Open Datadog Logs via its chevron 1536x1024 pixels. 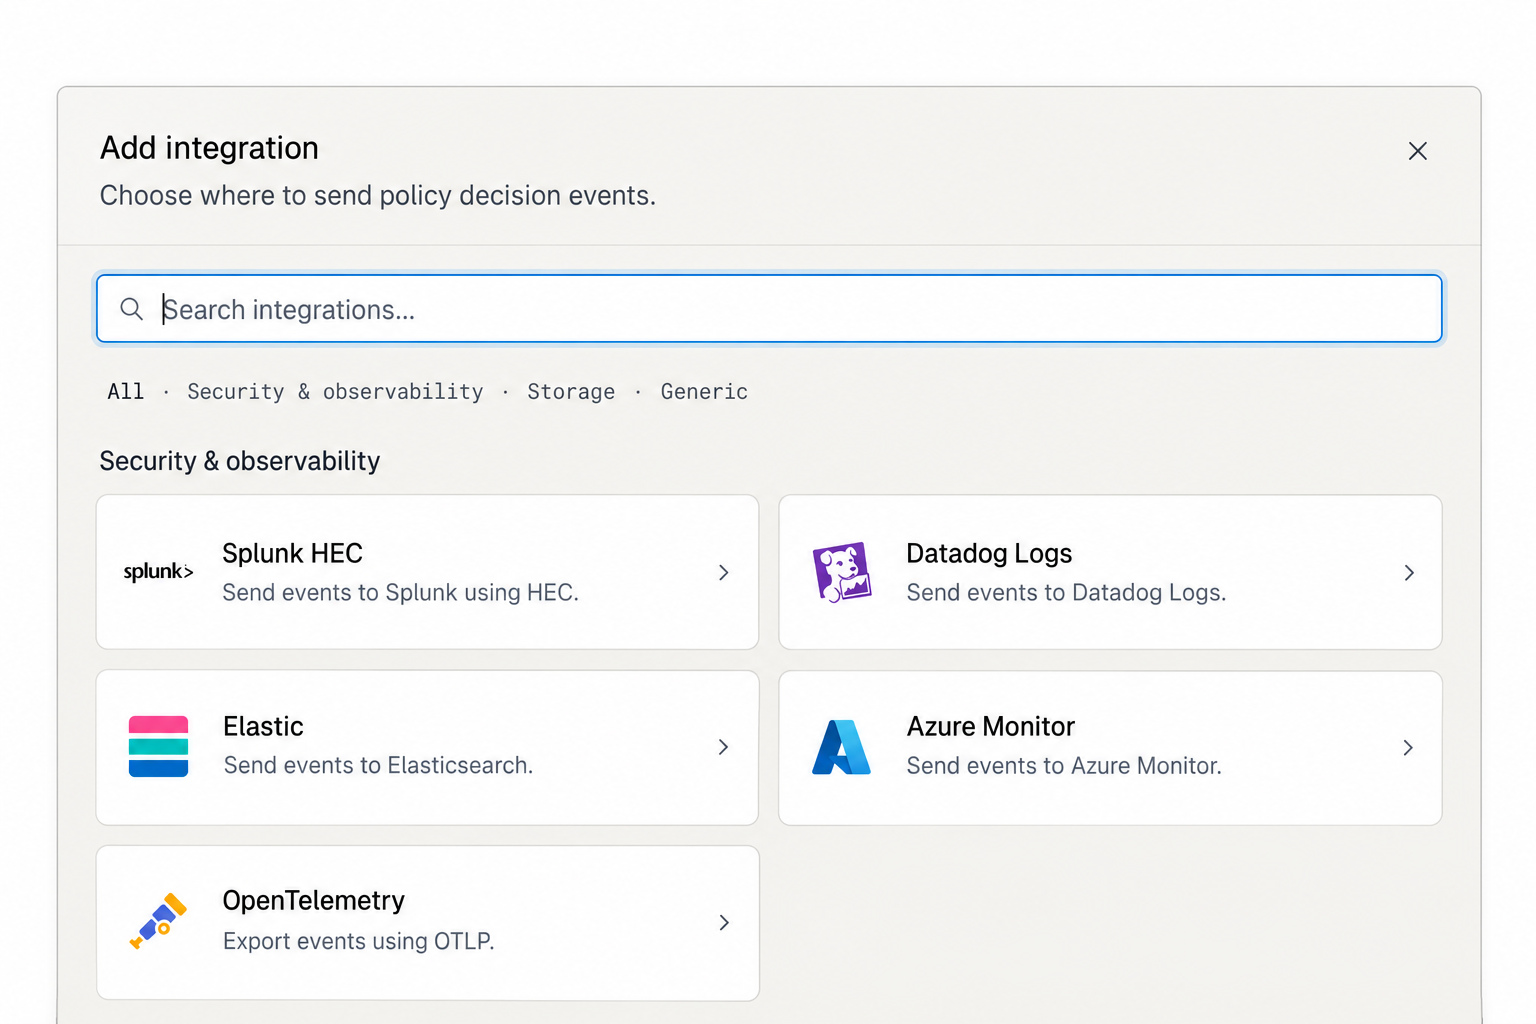point(1409,572)
